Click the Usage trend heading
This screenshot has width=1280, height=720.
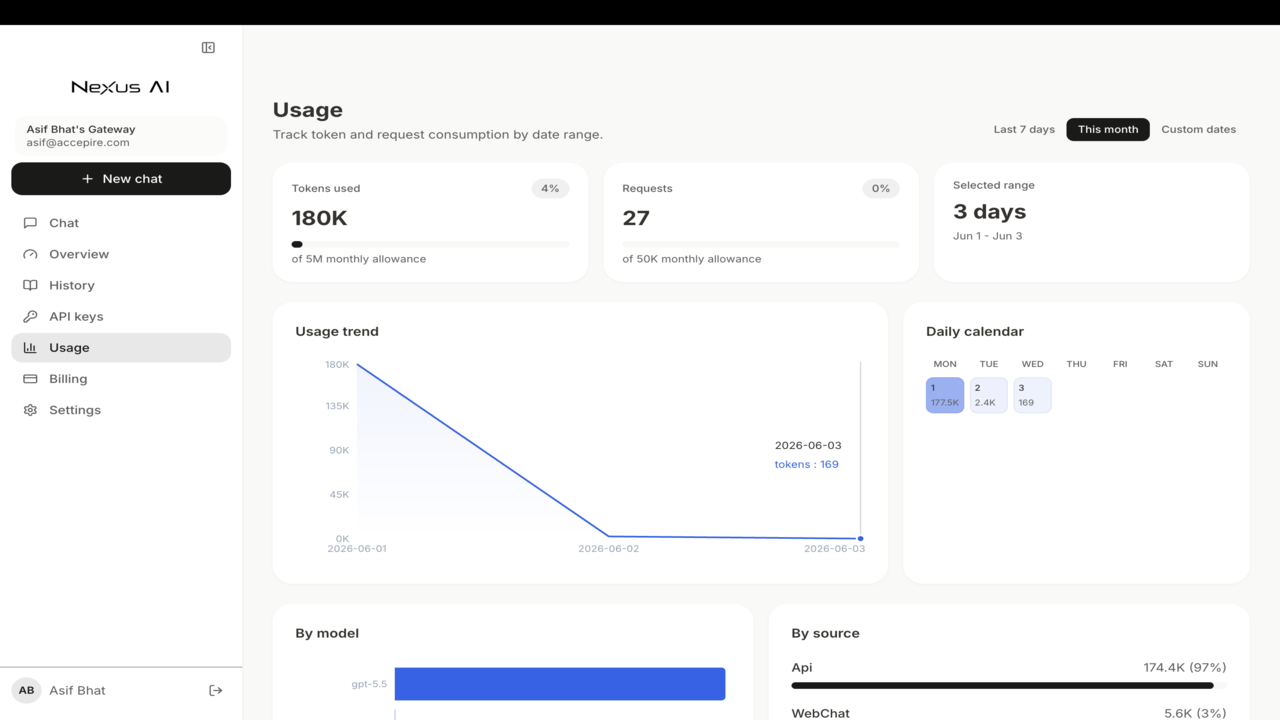[x=337, y=331]
